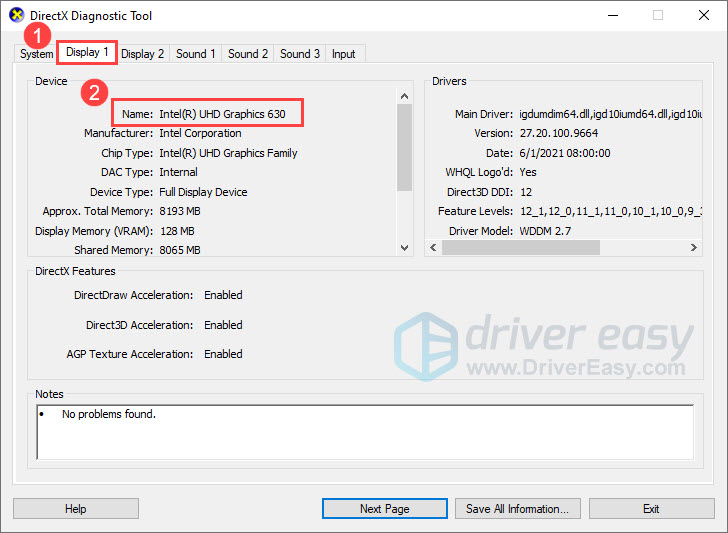
Task: Go to the Sound 3 tab
Action: click(299, 54)
